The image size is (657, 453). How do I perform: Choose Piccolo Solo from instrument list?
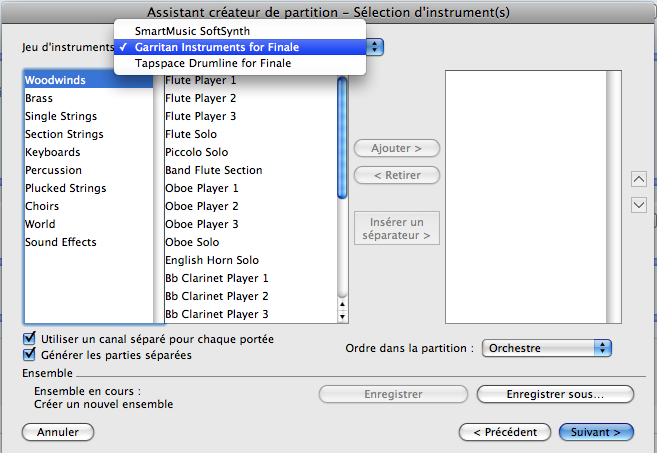tap(196, 152)
